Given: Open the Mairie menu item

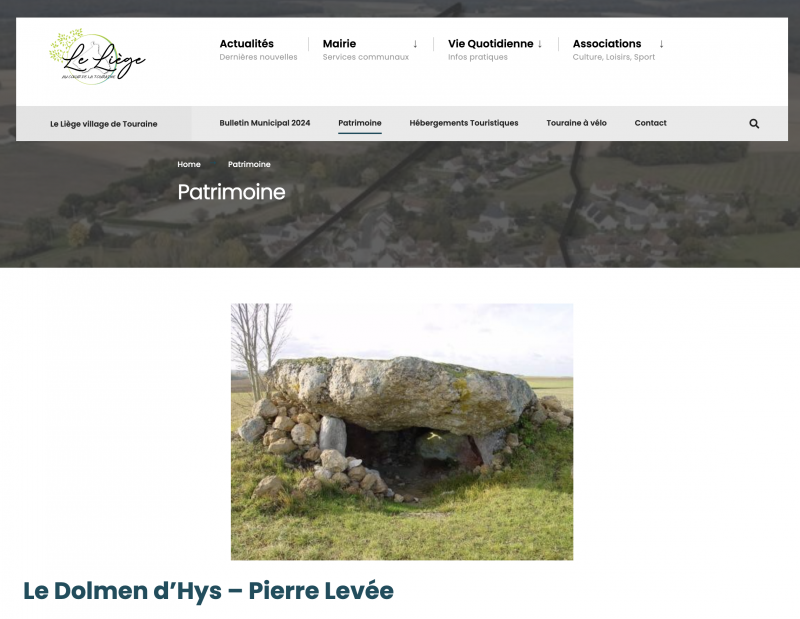Looking at the screenshot, I should pyautogui.click(x=339, y=44).
